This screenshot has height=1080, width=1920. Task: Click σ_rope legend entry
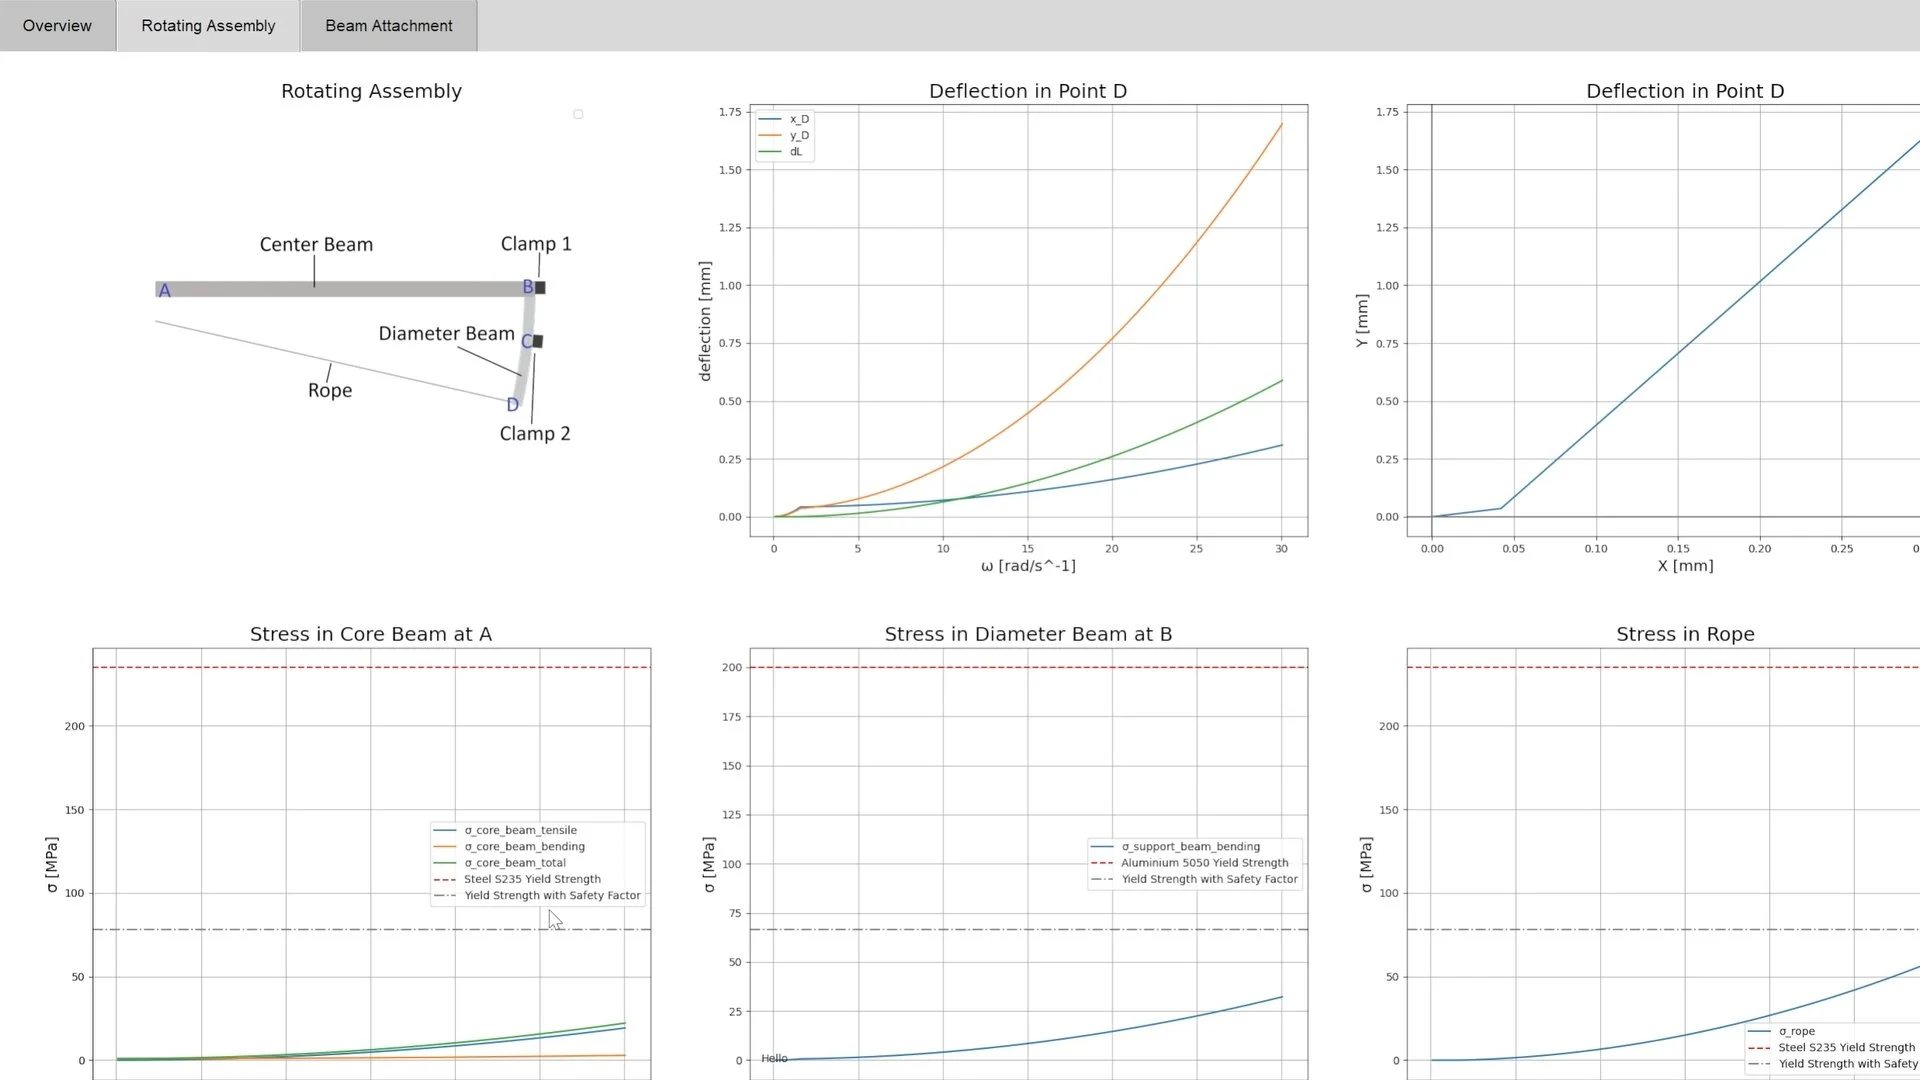click(x=1796, y=1031)
